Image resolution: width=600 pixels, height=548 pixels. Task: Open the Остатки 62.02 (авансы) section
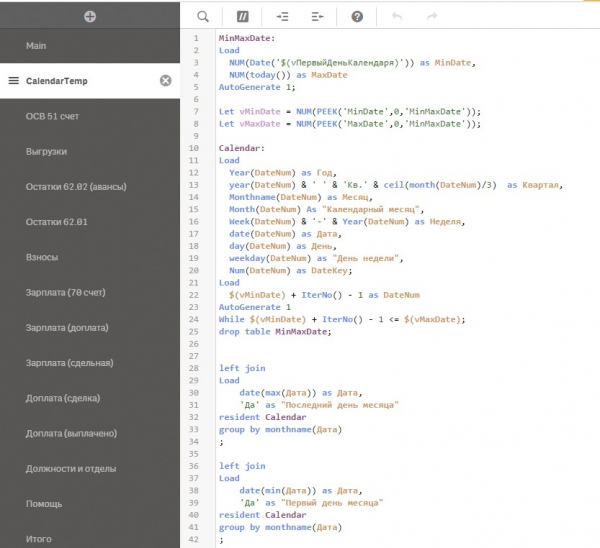76,187
